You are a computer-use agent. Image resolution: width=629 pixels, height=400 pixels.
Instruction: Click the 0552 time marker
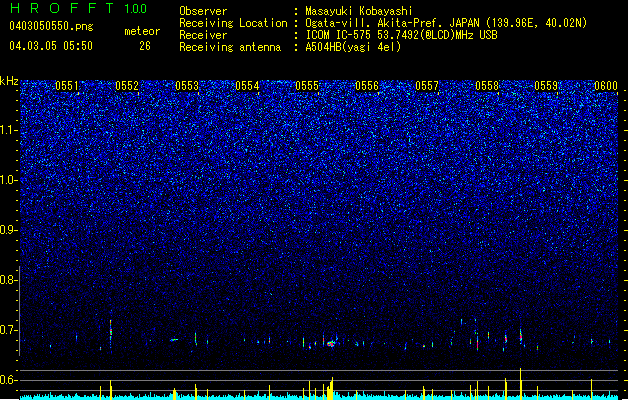(x=127, y=86)
